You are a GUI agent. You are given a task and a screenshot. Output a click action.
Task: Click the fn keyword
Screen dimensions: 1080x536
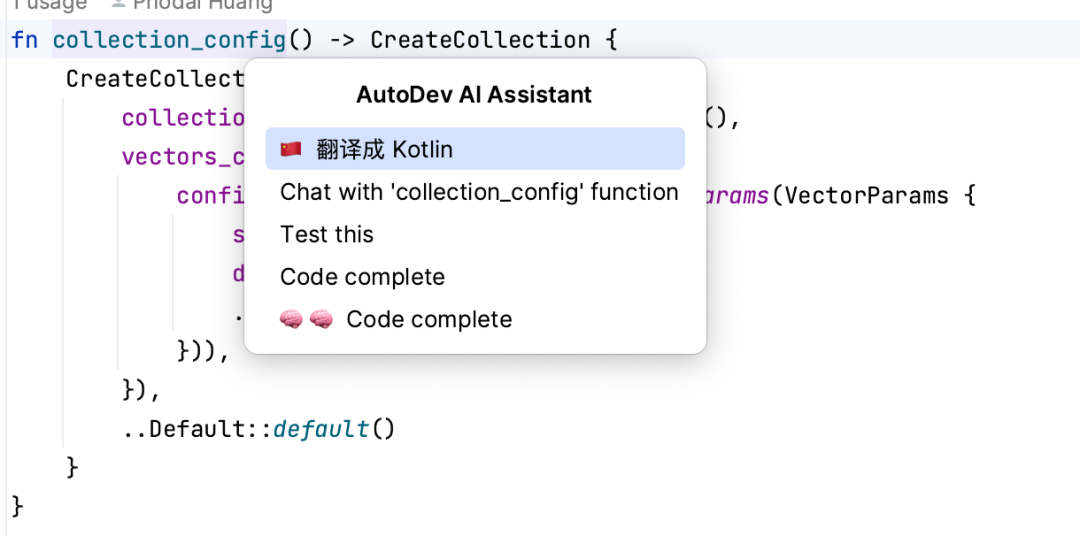pos(25,40)
